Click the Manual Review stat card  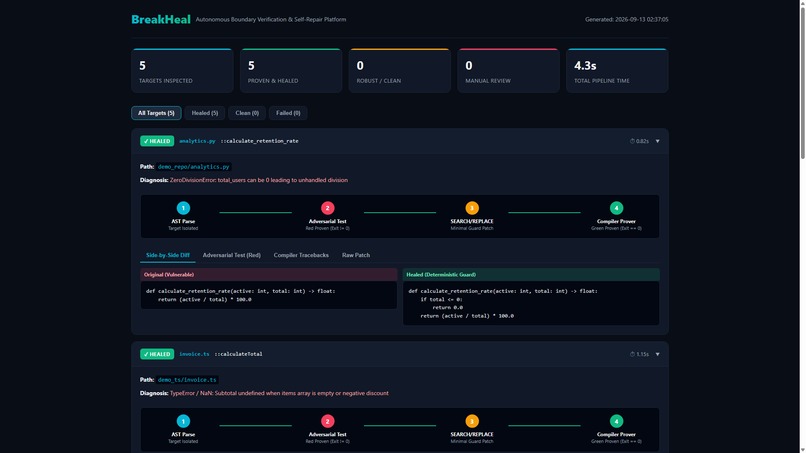tap(508, 70)
